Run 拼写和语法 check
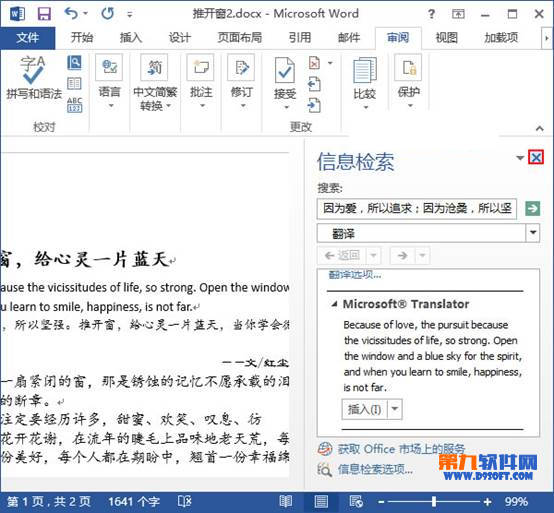The height and width of the screenshot is (513, 554). point(34,78)
